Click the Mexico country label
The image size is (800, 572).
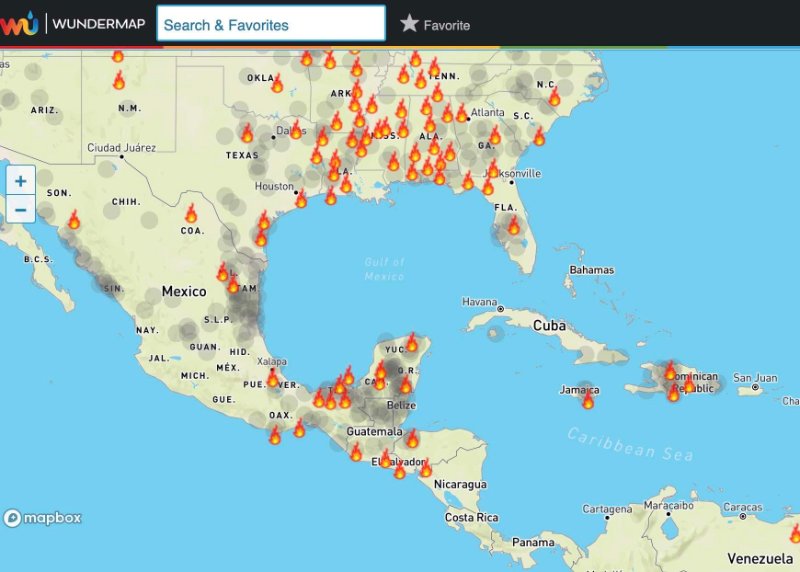point(184,291)
